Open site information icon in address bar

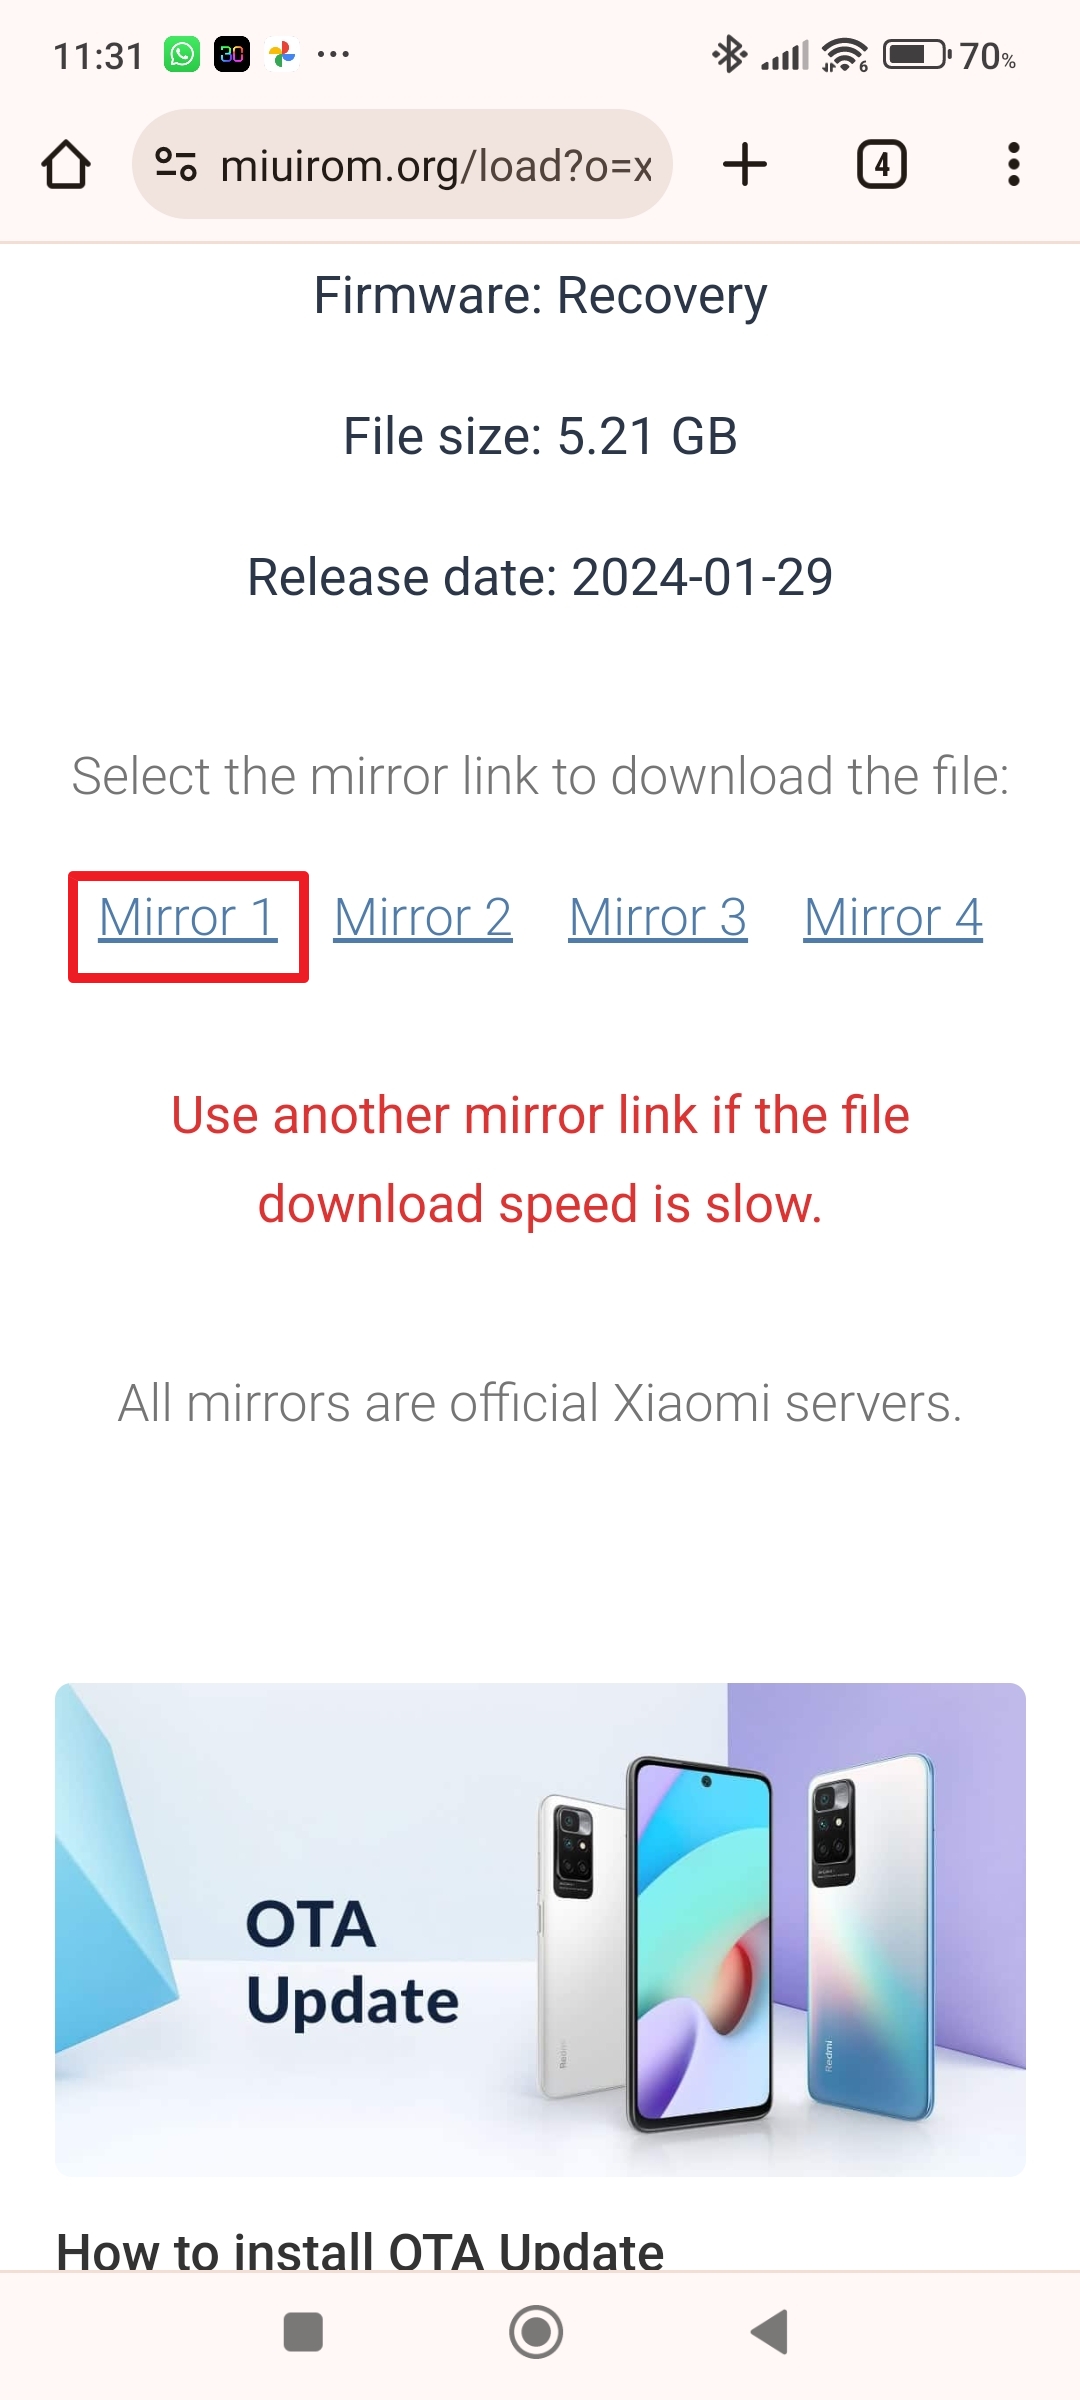click(x=176, y=165)
